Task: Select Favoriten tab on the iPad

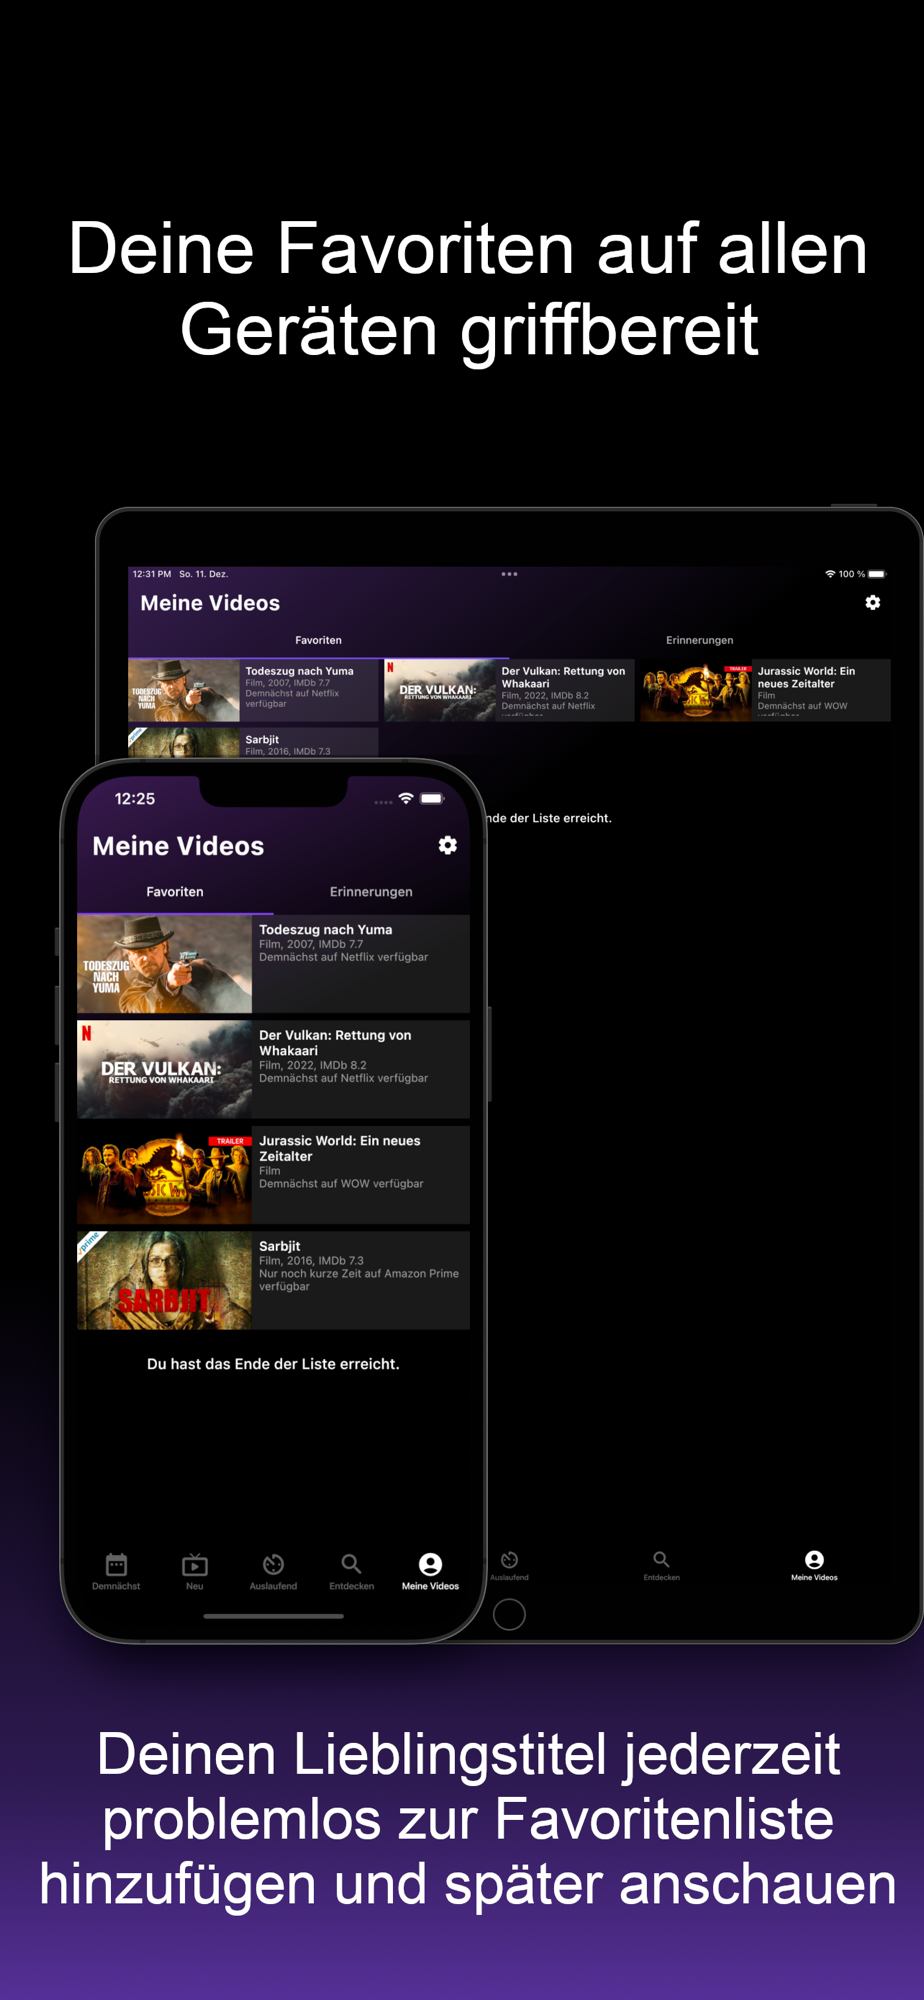Action: coord(318,640)
